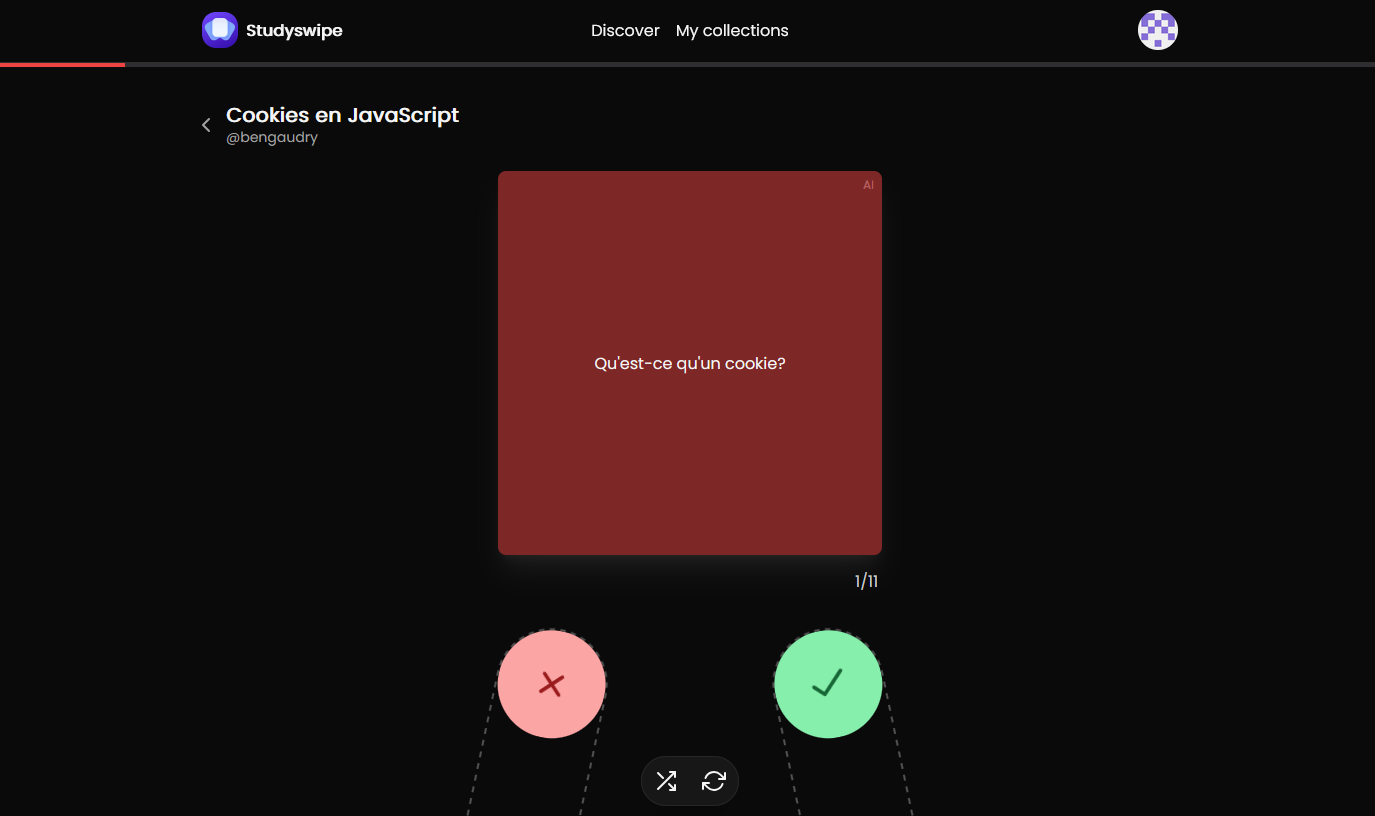Toggle the card to unknown with the X circle
The width and height of the screenshot is (1375, 816).
(551, 684)
